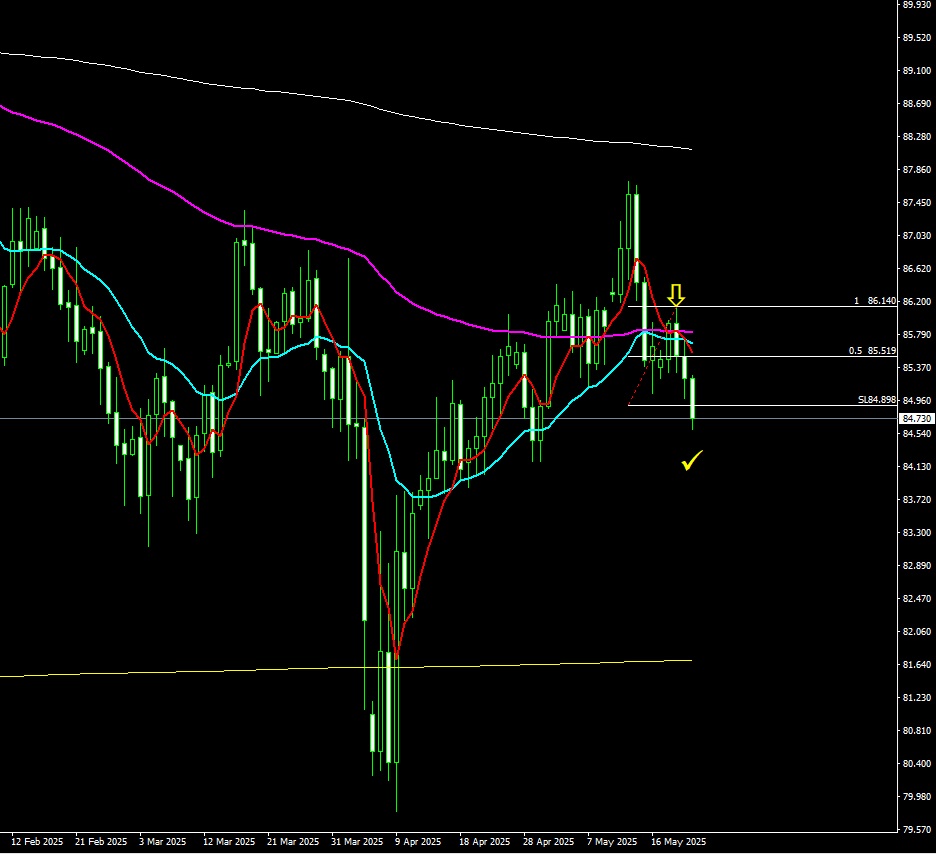936x854 pixels.
Task: Click the SL 84.898 level label
Action: 876,399
